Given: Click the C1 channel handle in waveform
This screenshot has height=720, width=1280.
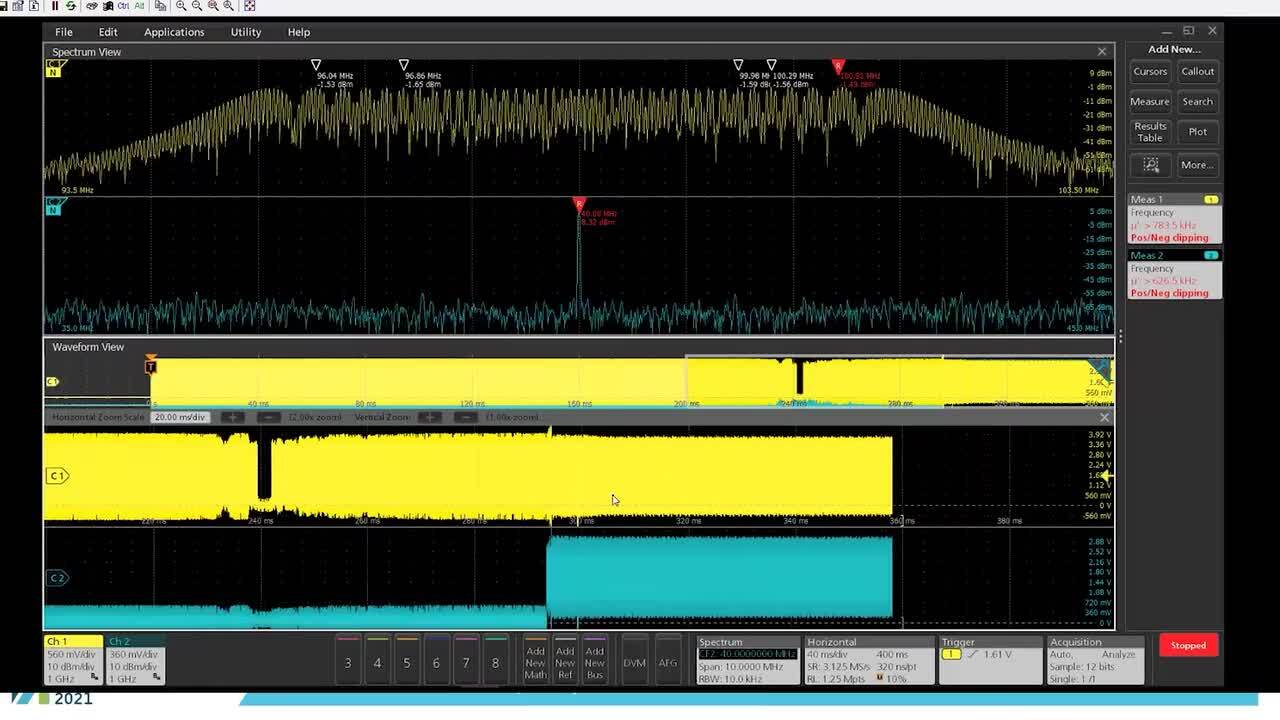Looking at the screenshot, I should pos(57,476).
